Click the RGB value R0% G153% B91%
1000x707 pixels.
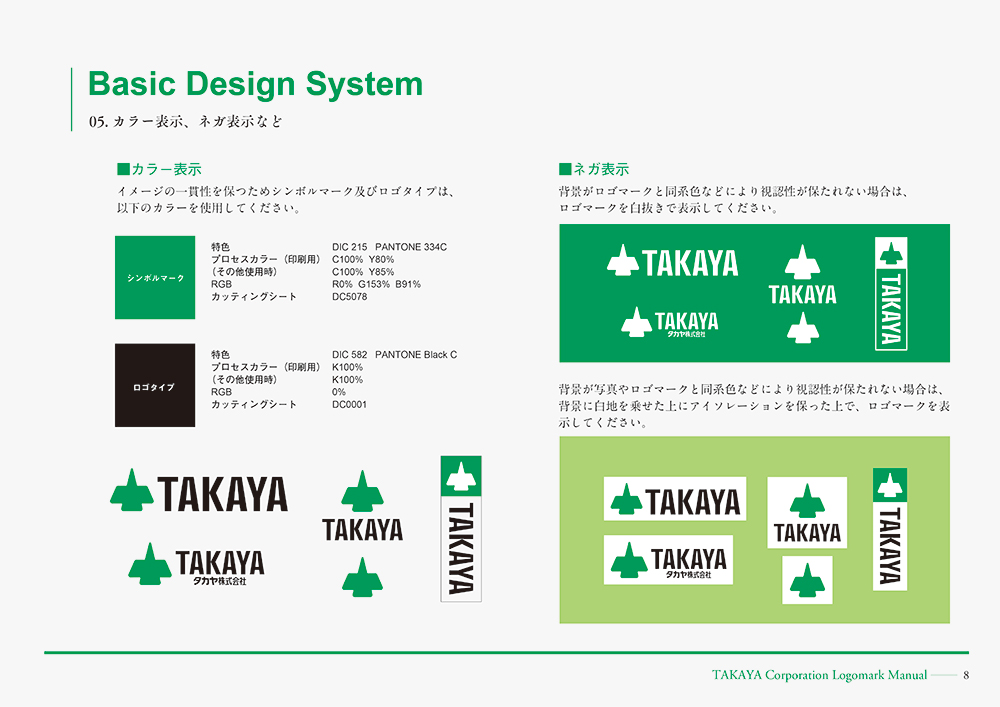pyautogui.click(x=376, y=284)
